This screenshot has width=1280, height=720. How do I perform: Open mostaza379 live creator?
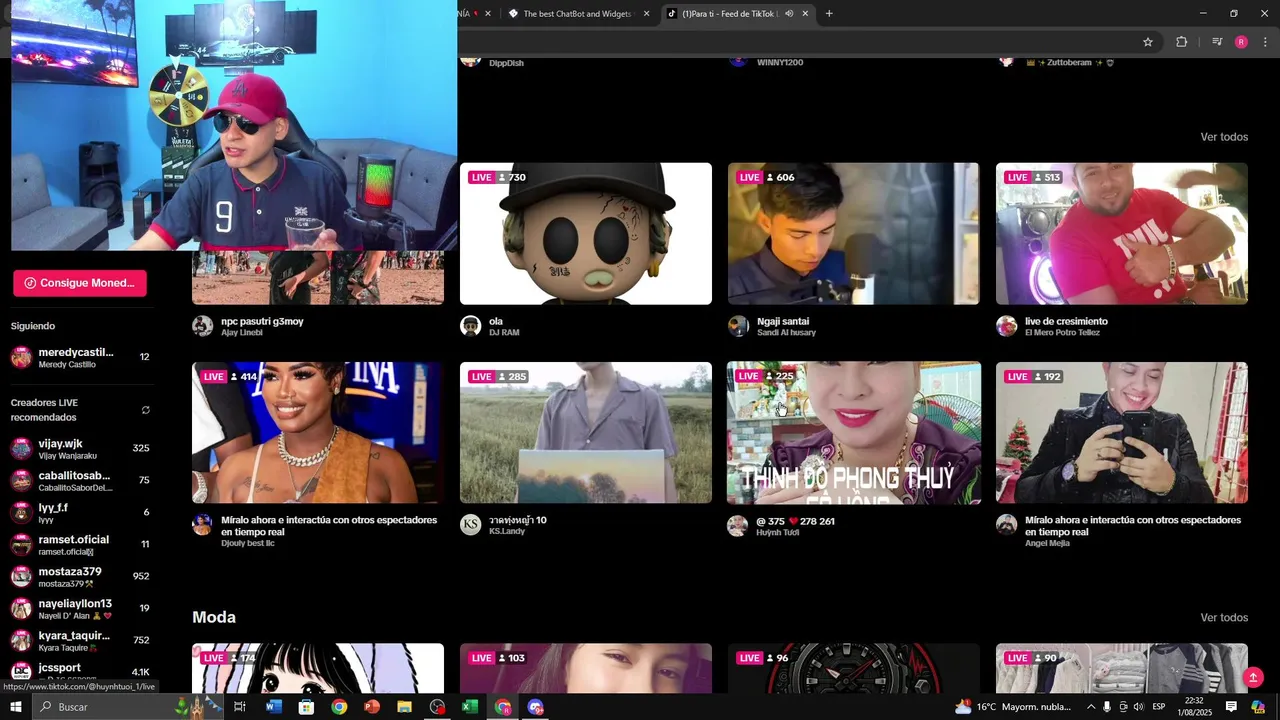(x=80, y=577)
